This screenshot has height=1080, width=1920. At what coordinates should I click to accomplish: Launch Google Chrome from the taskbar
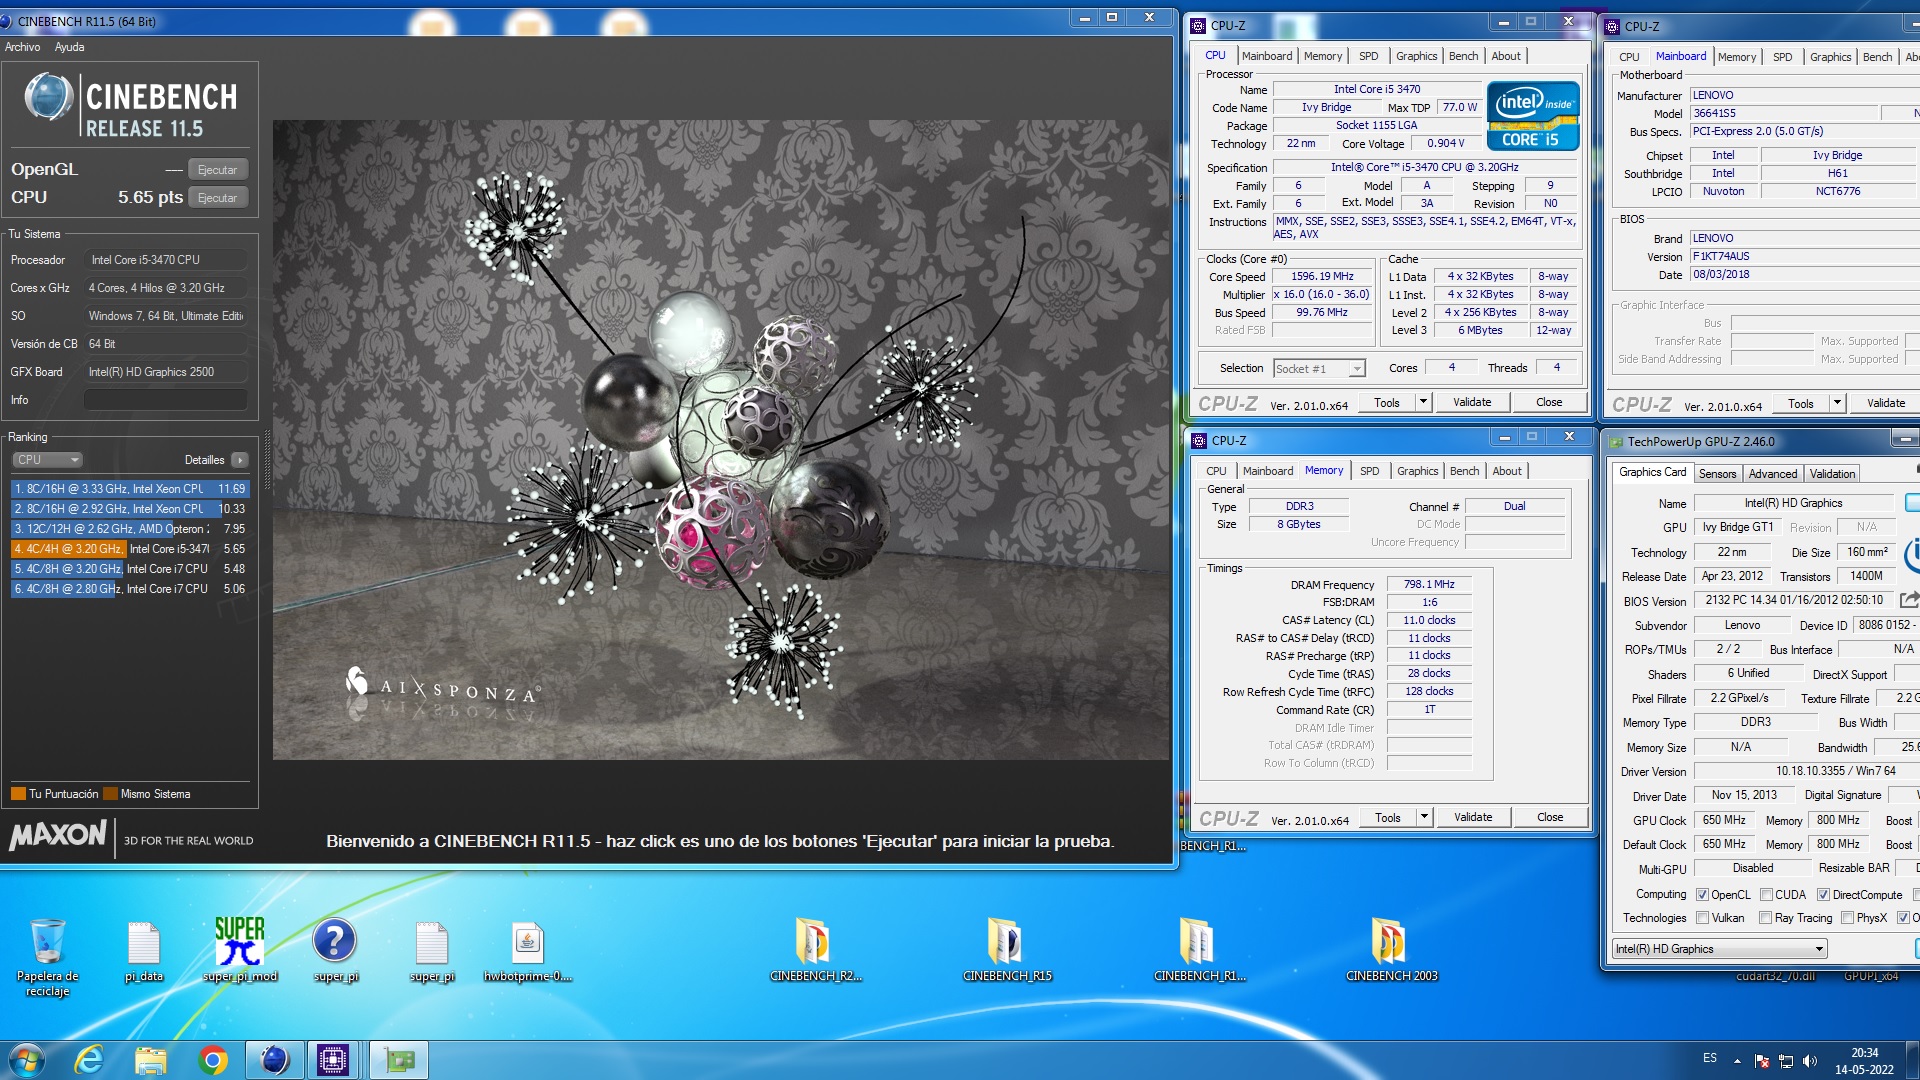tap(212, 1060)
